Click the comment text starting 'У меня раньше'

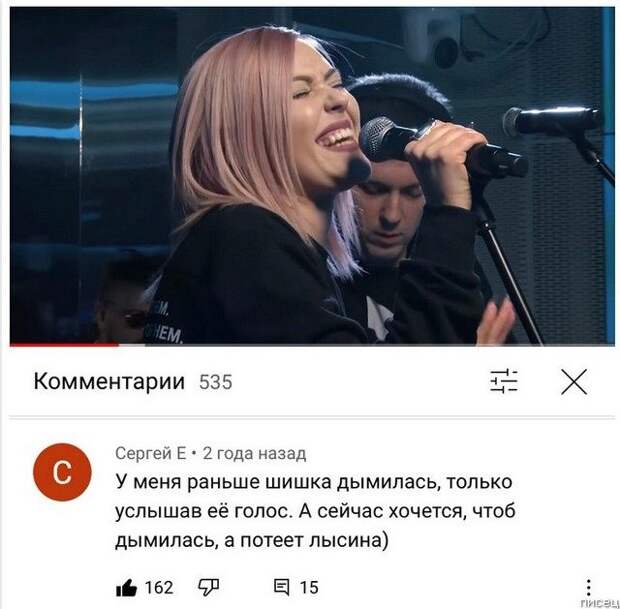316,511
